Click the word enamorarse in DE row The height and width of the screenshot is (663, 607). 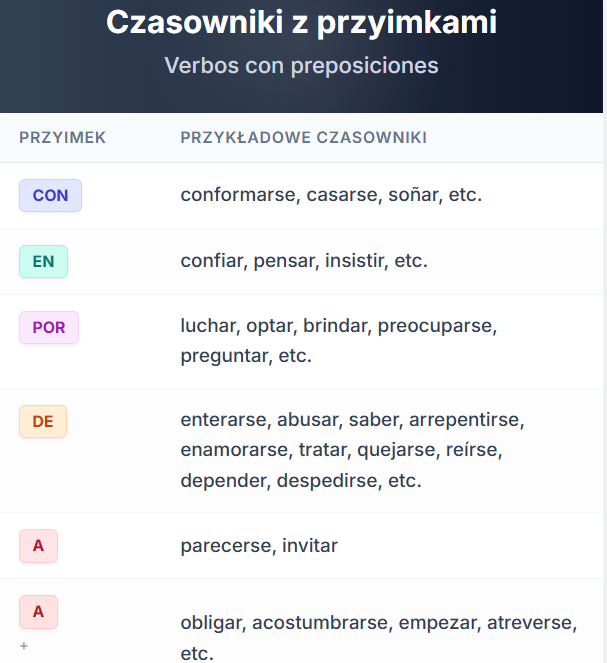[x=236, y=450]
